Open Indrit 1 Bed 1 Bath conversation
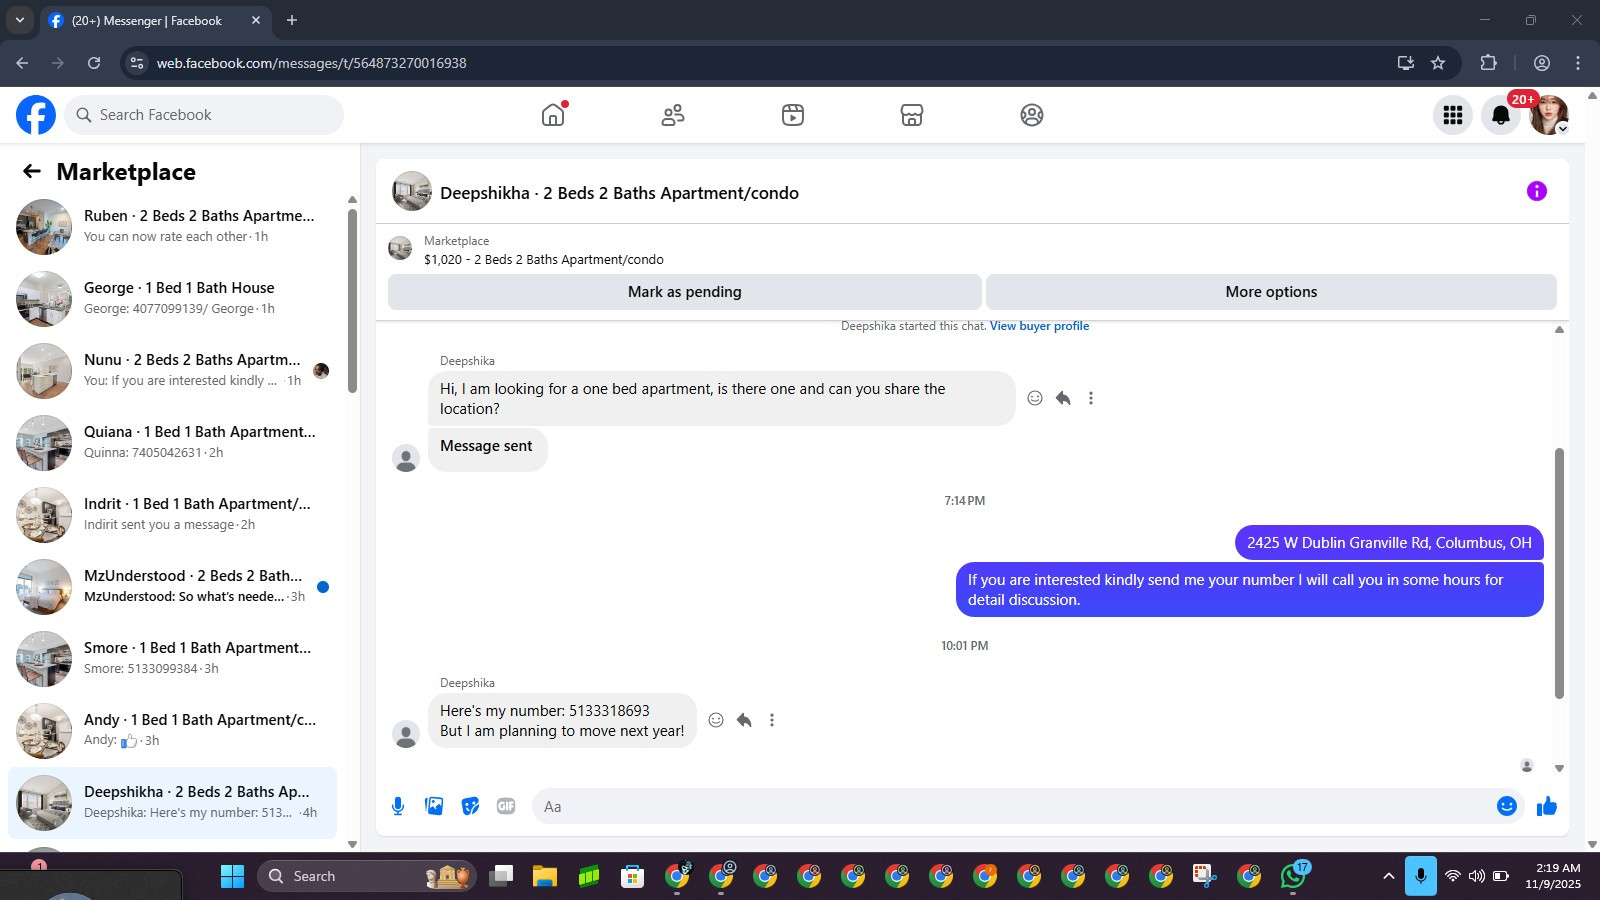Image resolution: width=1600 pixels, height=900 pixels. pyautogui.click(x=172, y=515)
